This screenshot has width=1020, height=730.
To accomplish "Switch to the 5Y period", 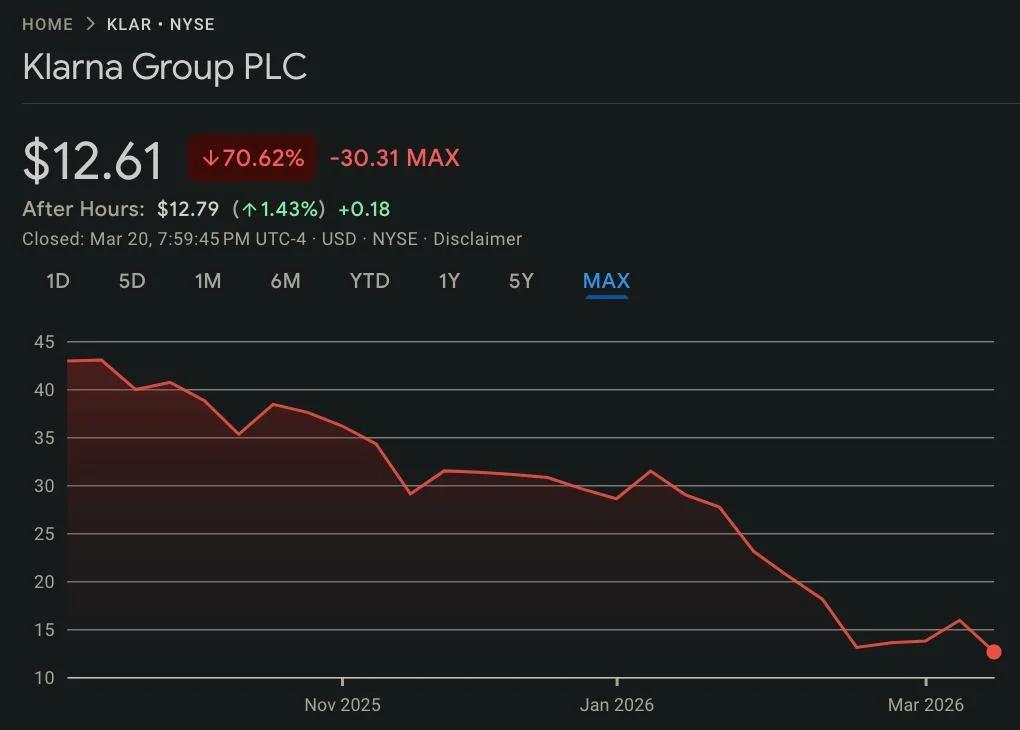I will [521, 282].
